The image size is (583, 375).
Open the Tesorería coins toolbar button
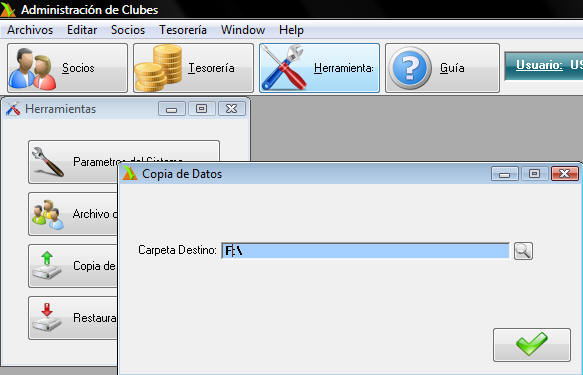pos(193,68)
